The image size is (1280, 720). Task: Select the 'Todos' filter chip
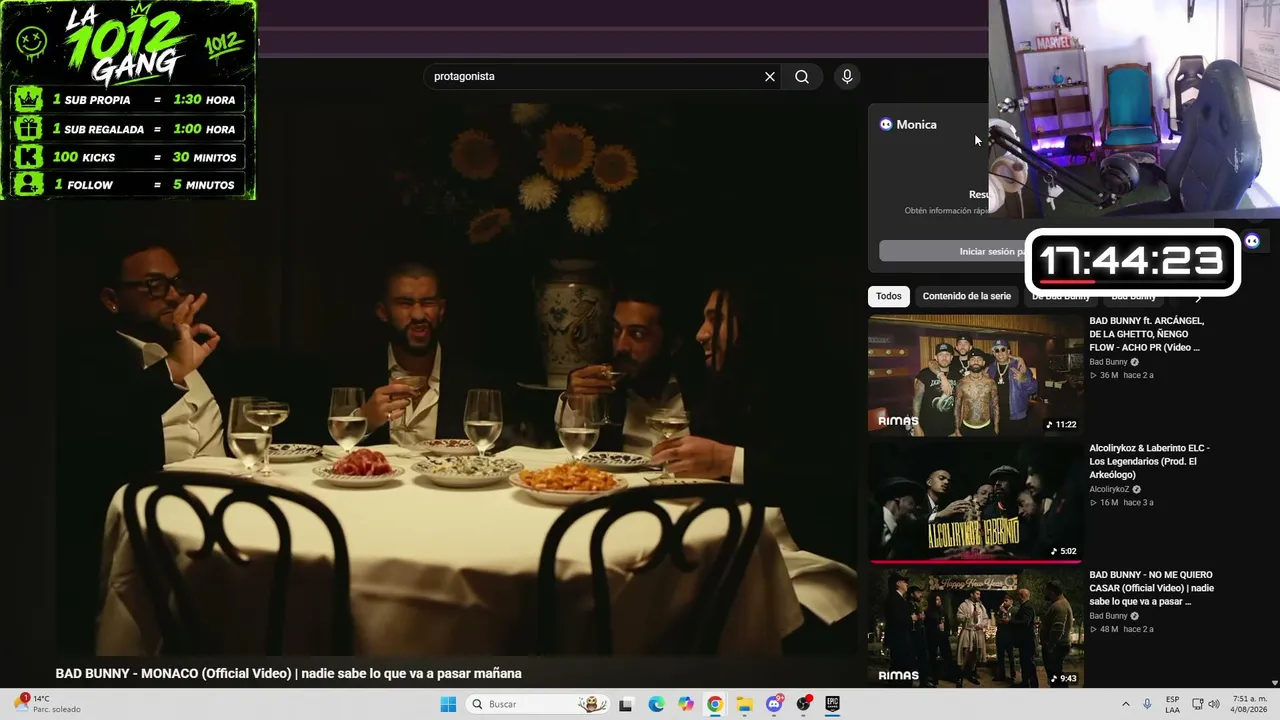[x=889, y=296]
